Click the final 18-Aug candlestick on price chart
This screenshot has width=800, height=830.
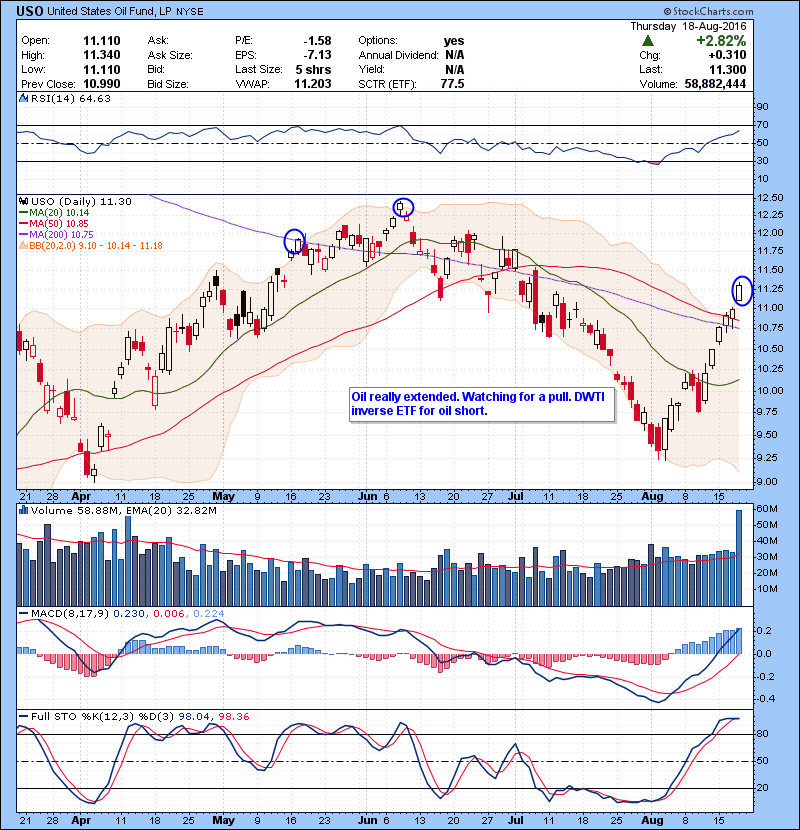pos(740,293)
